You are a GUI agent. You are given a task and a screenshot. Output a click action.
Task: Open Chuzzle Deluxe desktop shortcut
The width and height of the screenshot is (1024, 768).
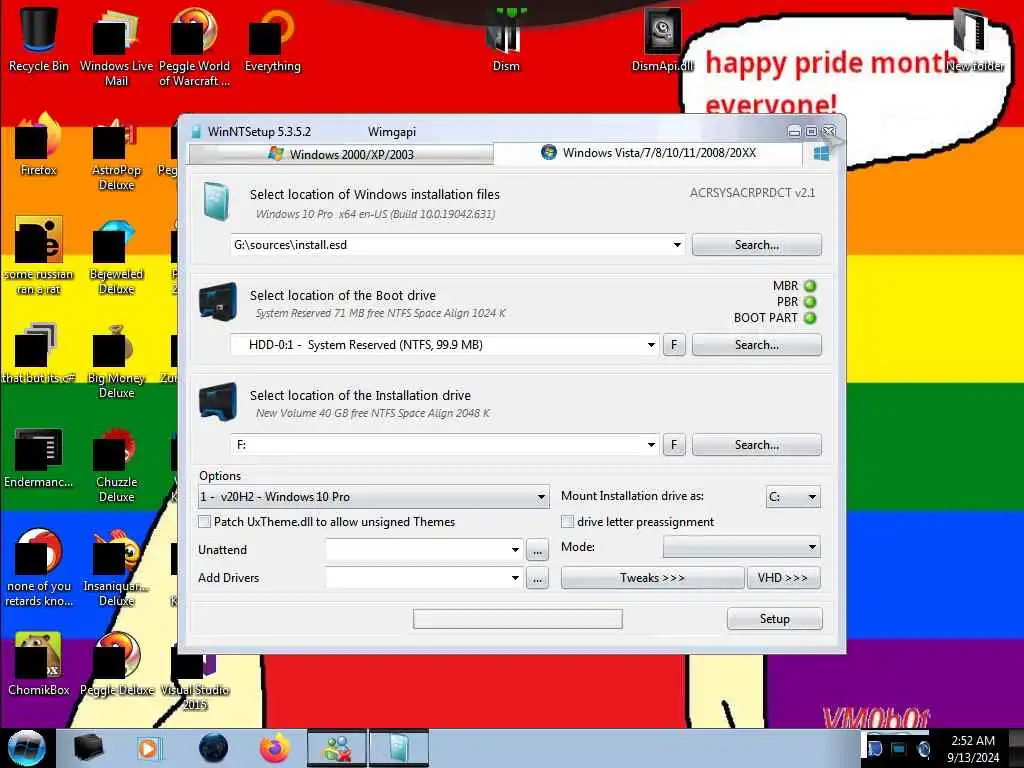pyautogui.click(x=116, y=464)
